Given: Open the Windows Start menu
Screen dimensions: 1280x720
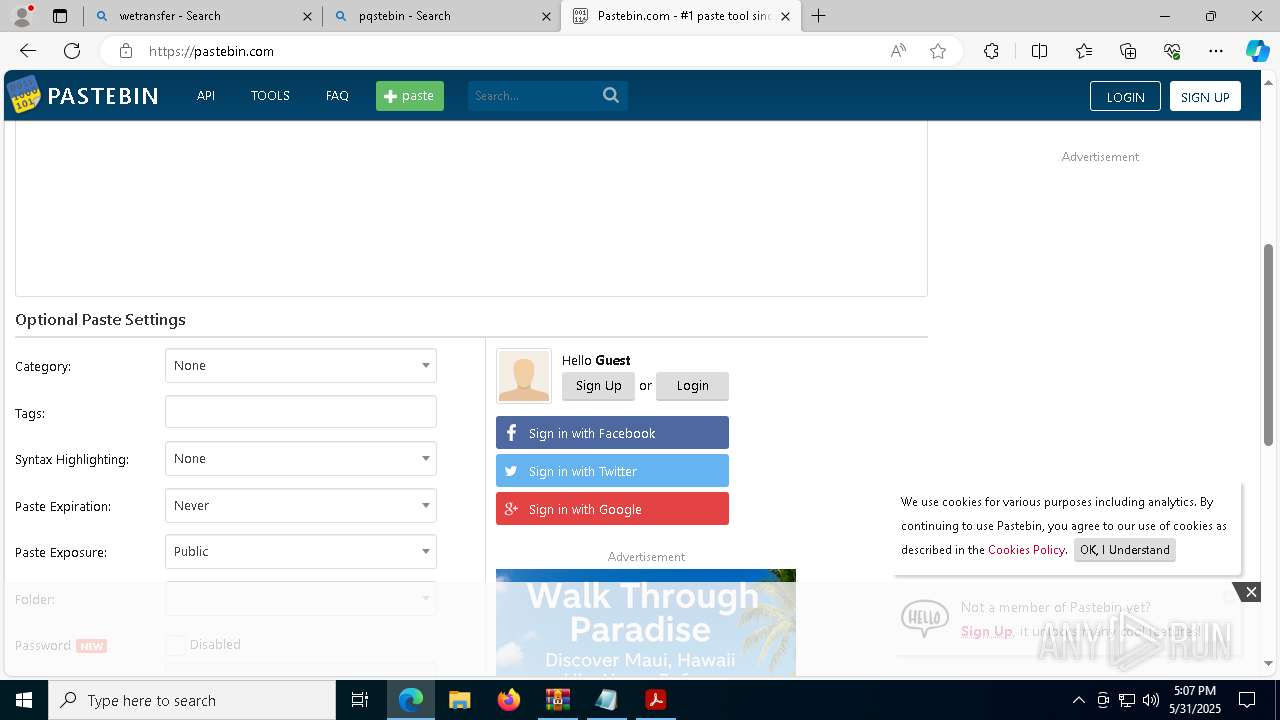Looking at the screenshot, I should [x=24, y=700].
